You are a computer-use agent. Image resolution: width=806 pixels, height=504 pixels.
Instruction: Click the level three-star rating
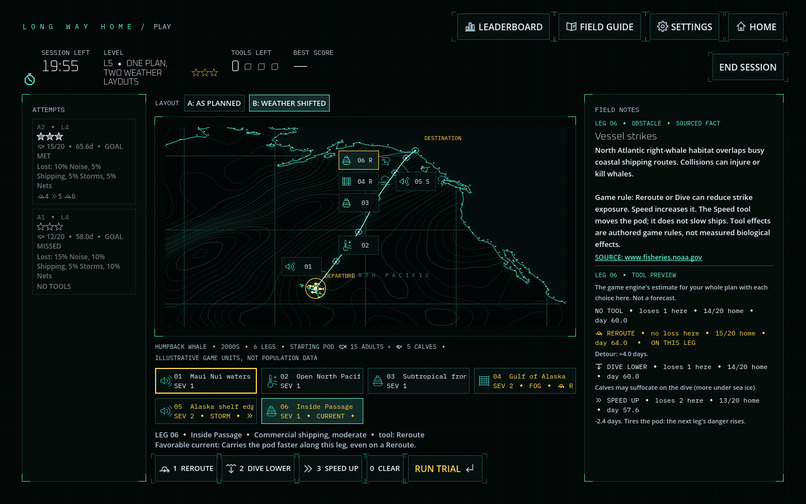(205, 73)
